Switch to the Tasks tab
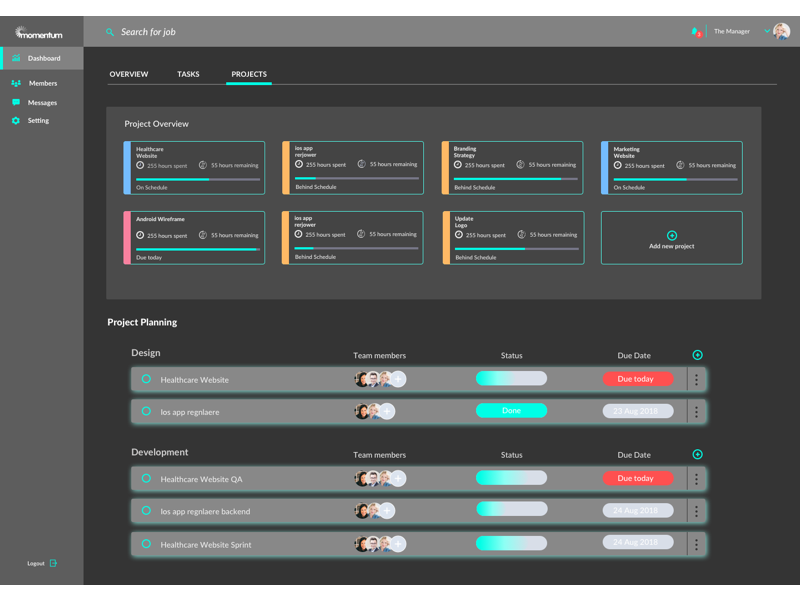The image size is (800, 600). pyautogui.click(x=188, y=74)
